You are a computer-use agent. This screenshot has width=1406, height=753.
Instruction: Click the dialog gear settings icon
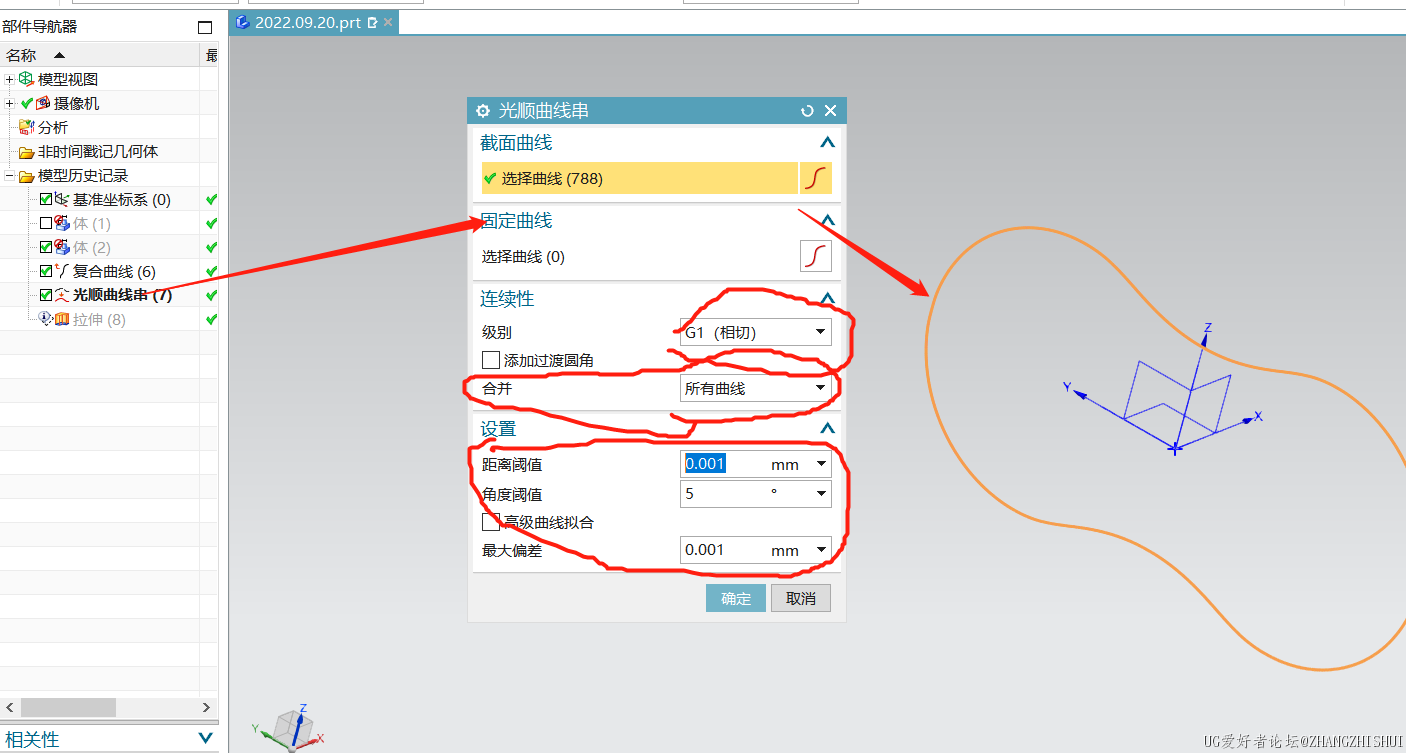point(483,110)
